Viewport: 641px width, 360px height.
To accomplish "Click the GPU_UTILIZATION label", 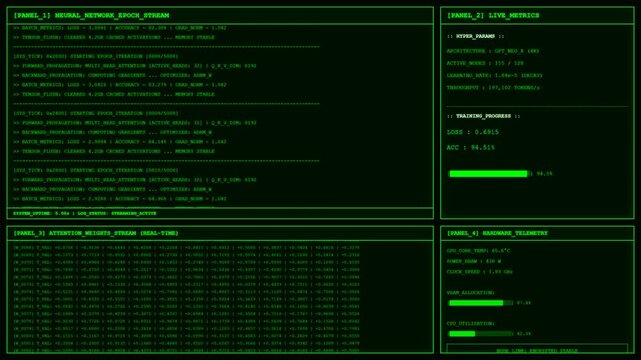I will tap(471, 324).
